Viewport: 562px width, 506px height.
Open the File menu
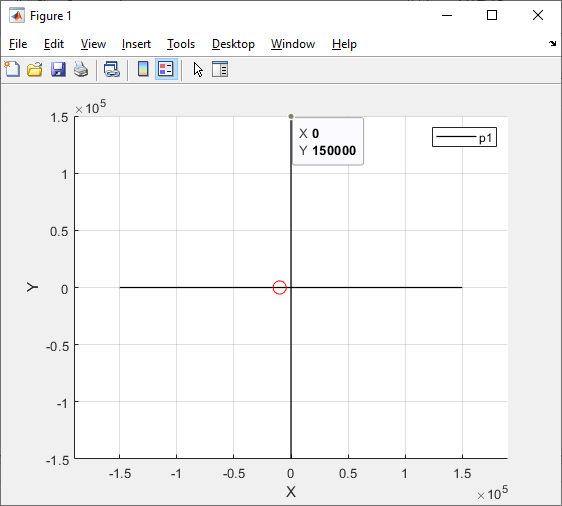pyautogui.click(x=18, y=44)
